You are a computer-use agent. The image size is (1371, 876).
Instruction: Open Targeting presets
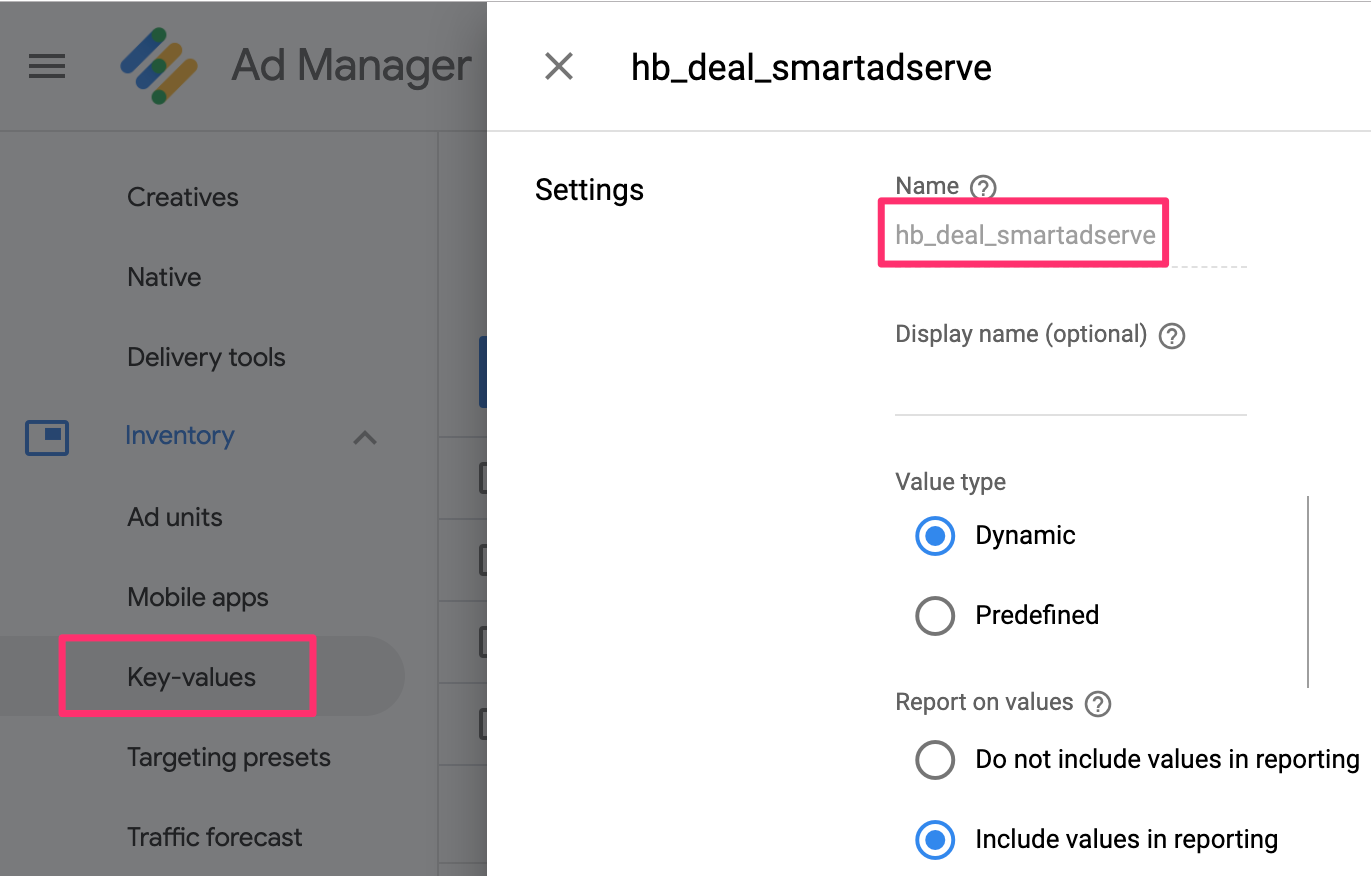click(x=229, y=757)
